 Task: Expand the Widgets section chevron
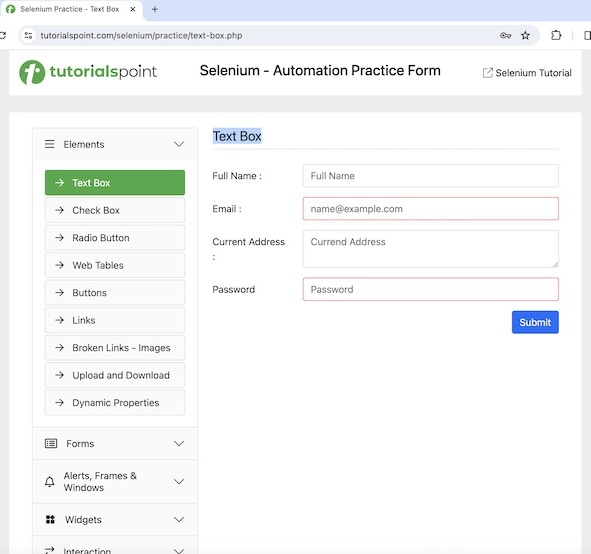point(179,519)
